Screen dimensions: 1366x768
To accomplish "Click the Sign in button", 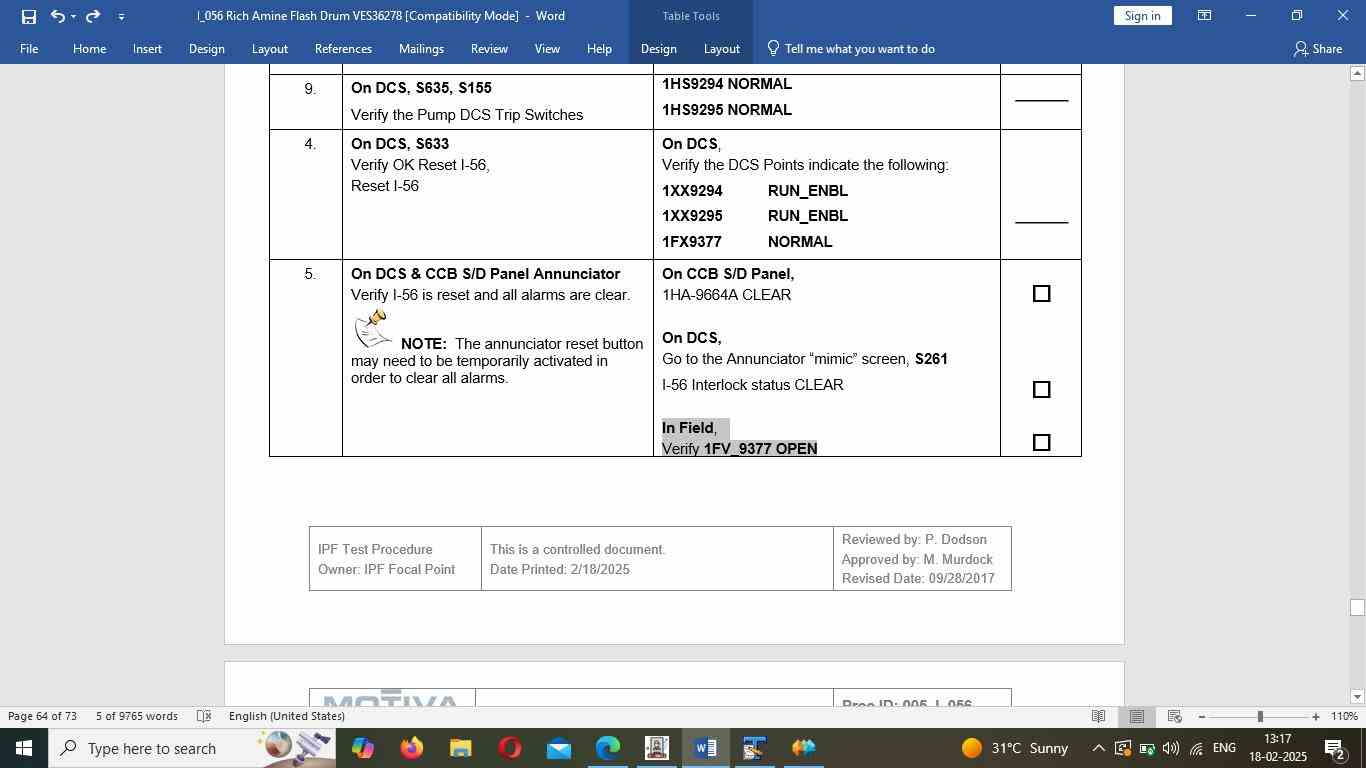I will 1142,16.
